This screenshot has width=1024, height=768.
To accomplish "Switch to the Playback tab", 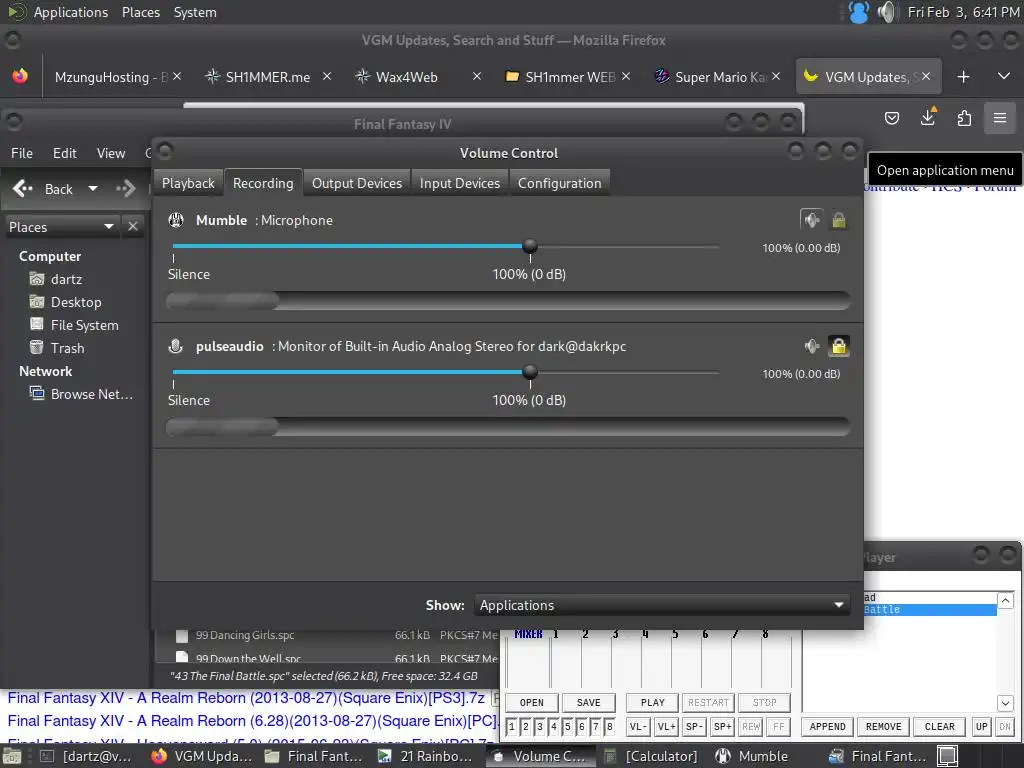I will [x=188, y=183].
